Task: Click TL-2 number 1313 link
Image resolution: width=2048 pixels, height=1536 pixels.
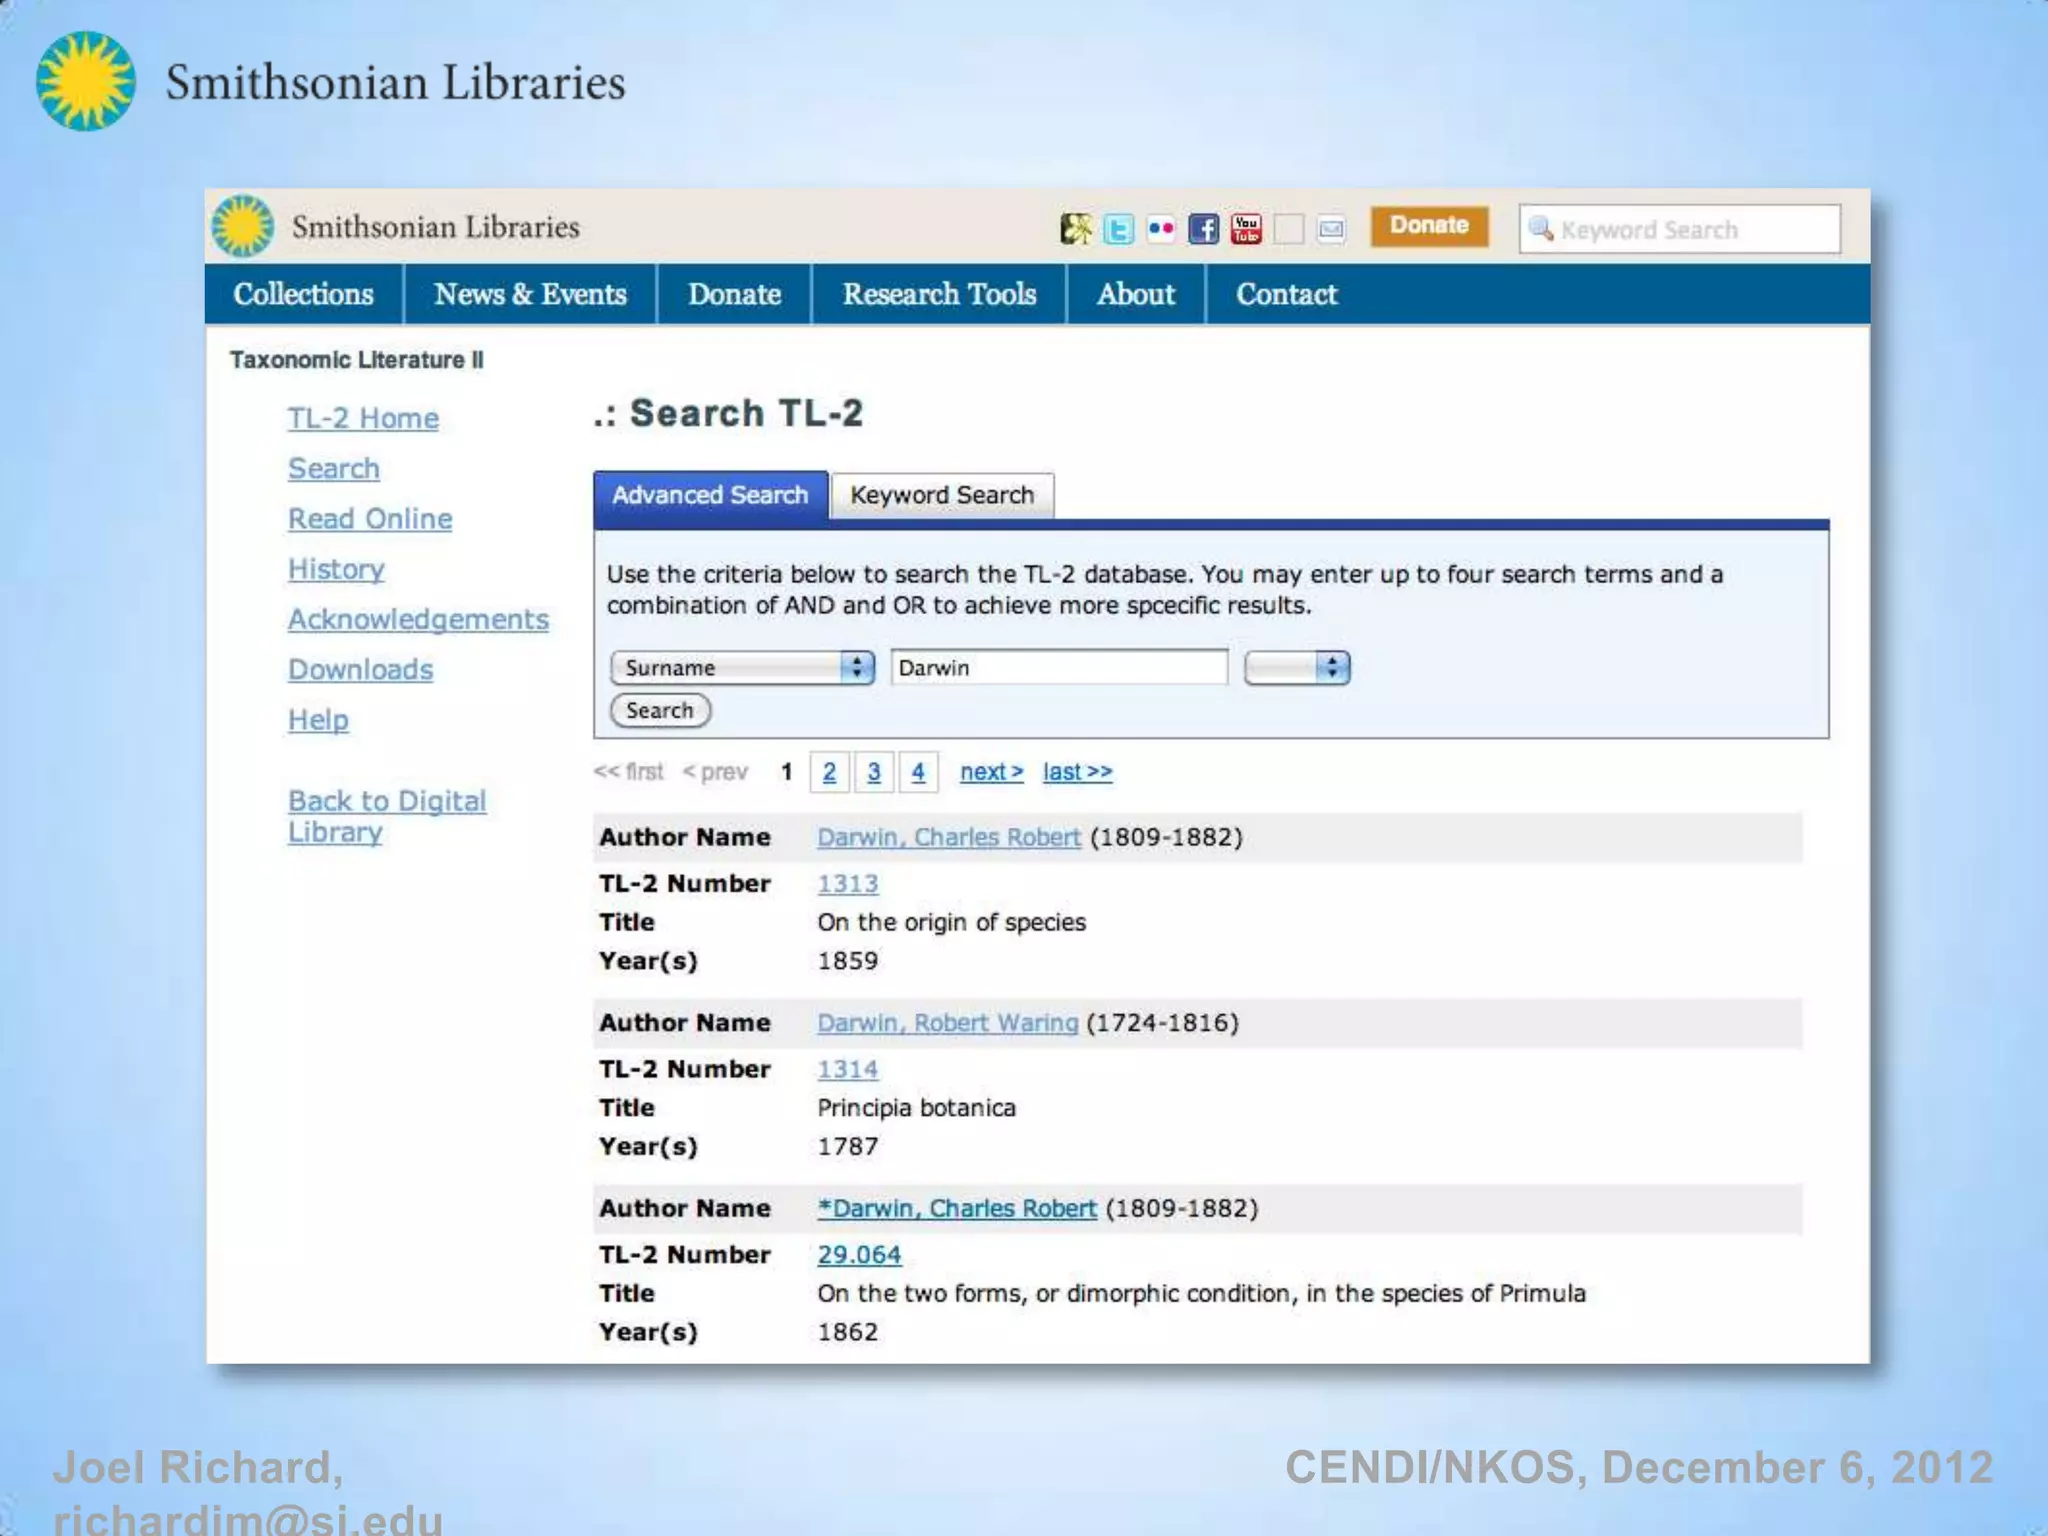Action: tap(847, 884)
